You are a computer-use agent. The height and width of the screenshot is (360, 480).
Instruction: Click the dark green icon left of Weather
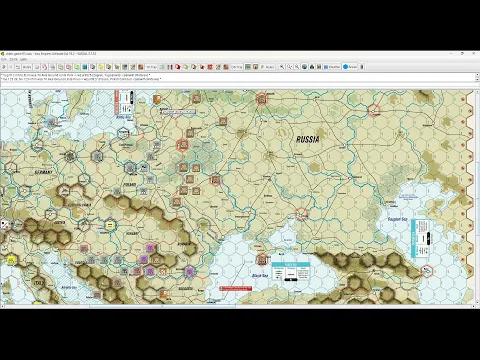[x=319, y=67]
